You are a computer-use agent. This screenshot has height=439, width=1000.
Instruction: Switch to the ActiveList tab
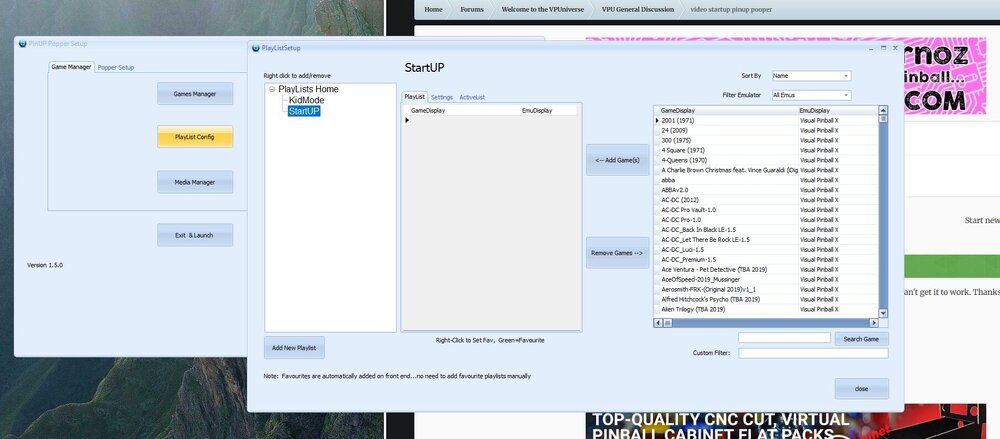pyautogui.click(x=472, y=97)
